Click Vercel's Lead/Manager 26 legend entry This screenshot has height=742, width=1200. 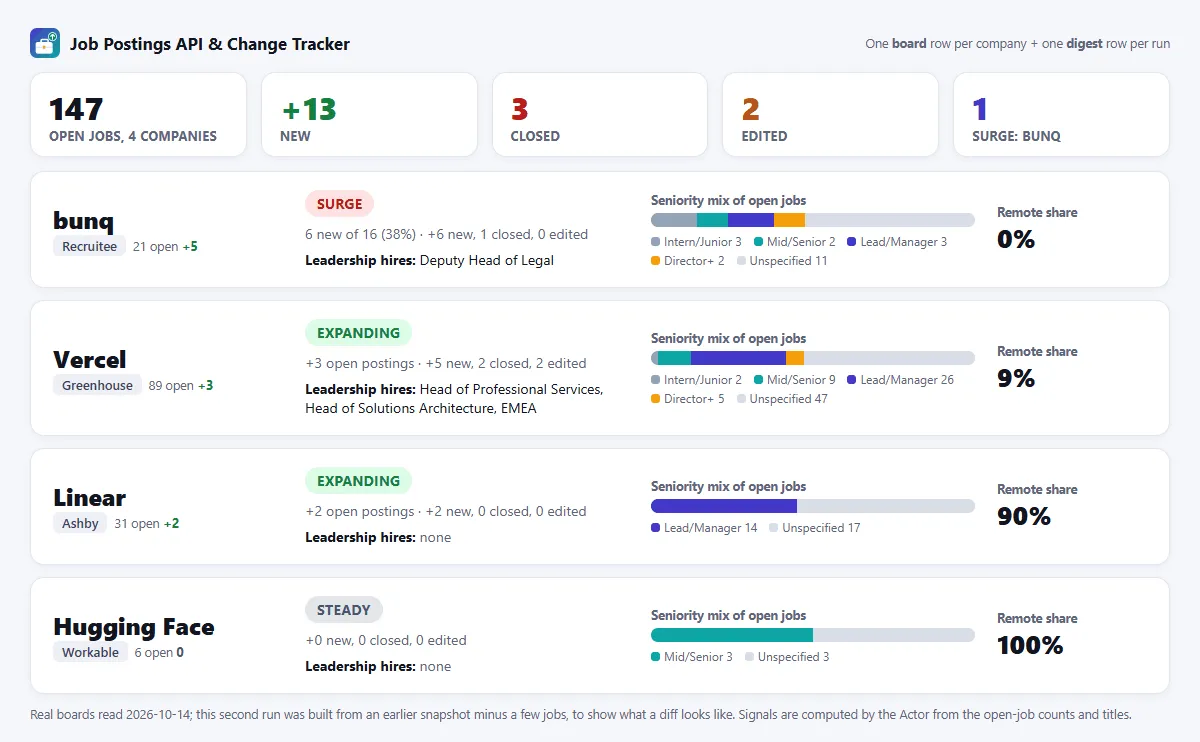tap(901, 380)
